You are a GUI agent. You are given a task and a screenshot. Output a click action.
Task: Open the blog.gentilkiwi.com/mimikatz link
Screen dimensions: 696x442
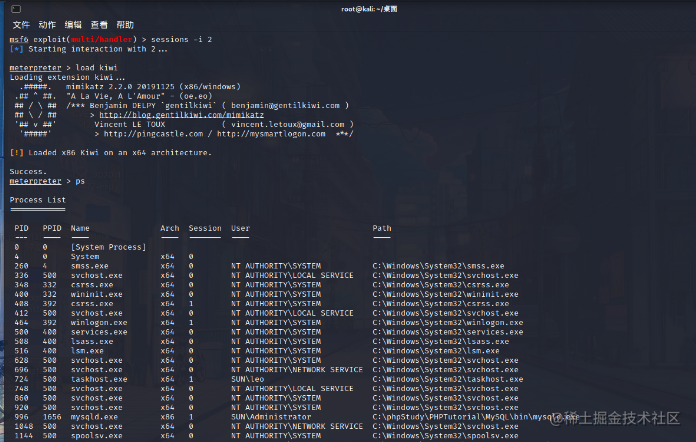coord(181,115)
